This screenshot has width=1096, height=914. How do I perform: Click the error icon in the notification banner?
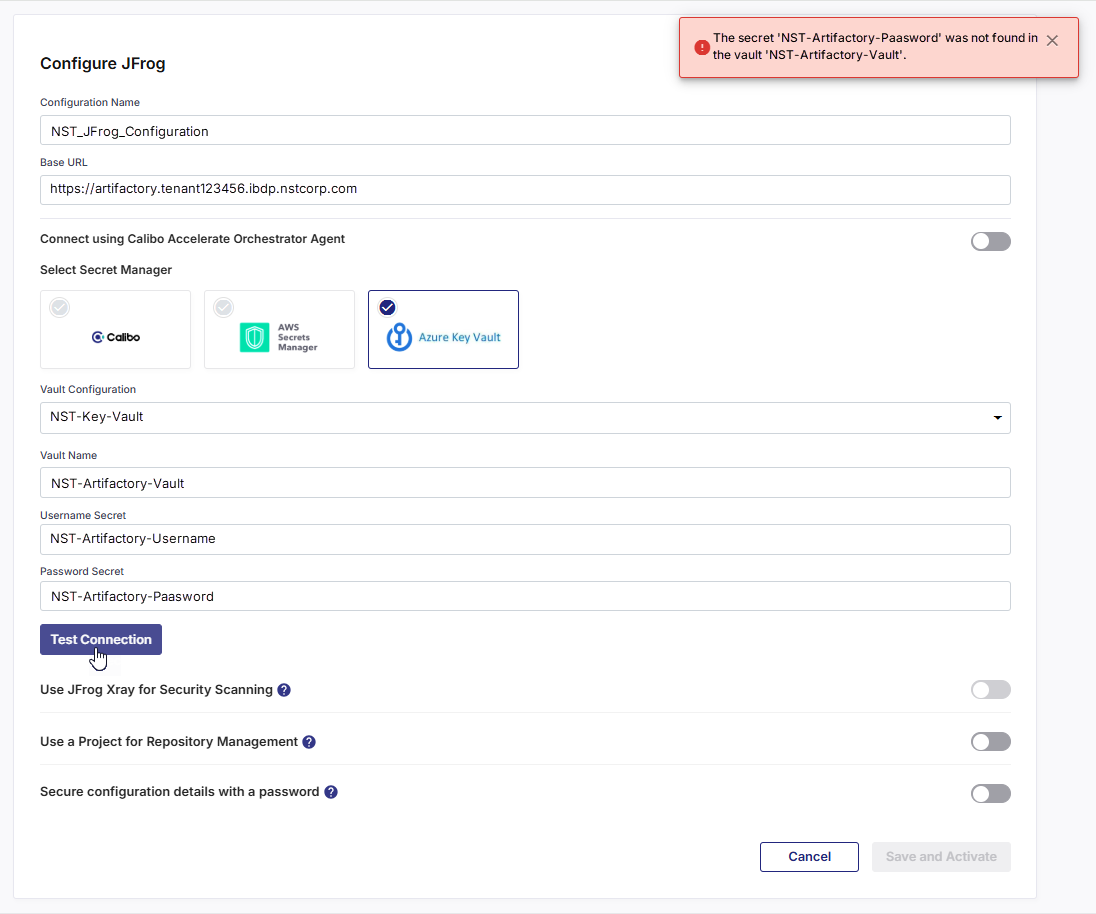(x=701, y=47)
